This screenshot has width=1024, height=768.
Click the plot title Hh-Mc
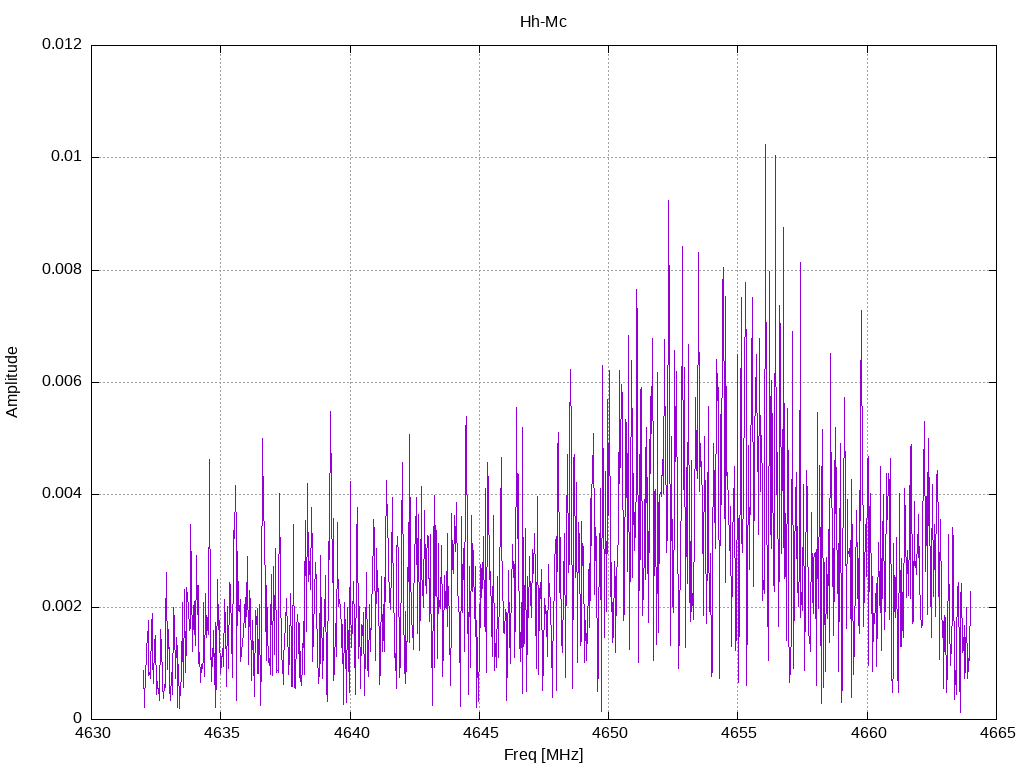click(543, 22)
